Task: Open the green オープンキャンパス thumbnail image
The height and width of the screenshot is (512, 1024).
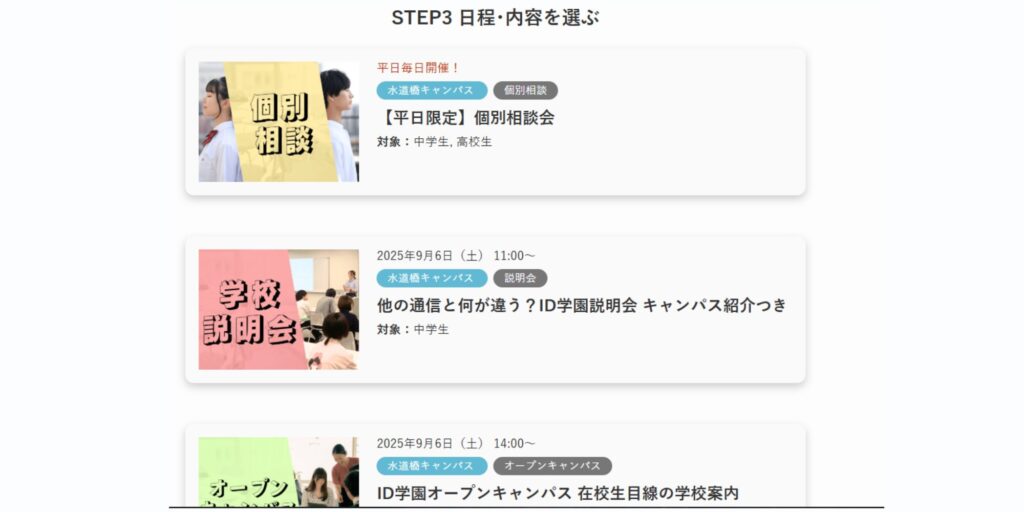Action: 279,472
